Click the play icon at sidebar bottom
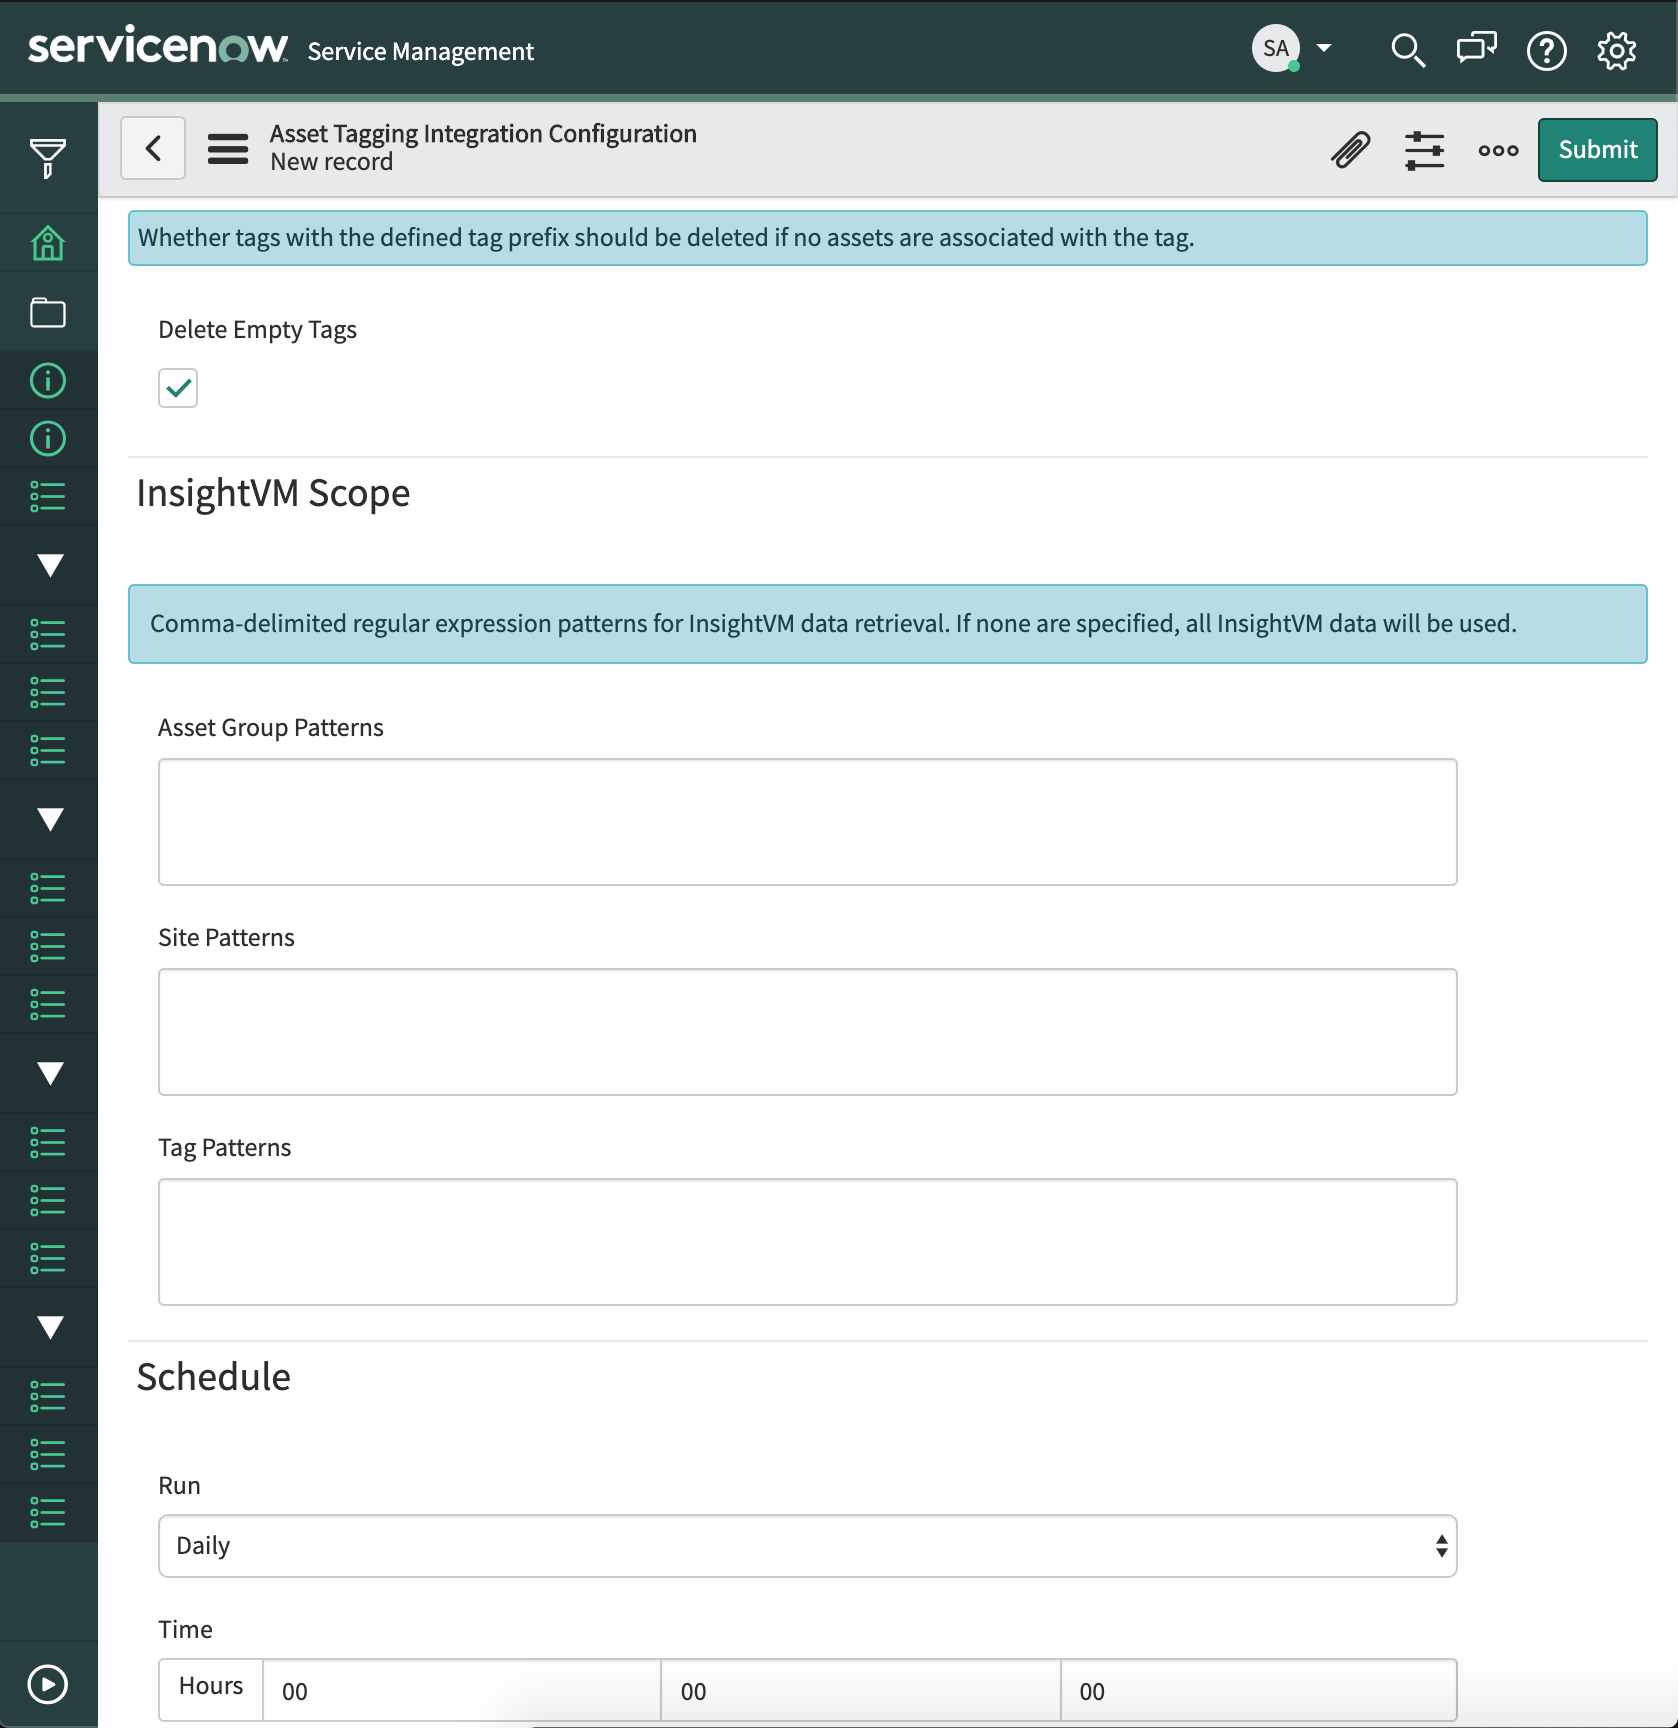 (x=47, y=1684)
